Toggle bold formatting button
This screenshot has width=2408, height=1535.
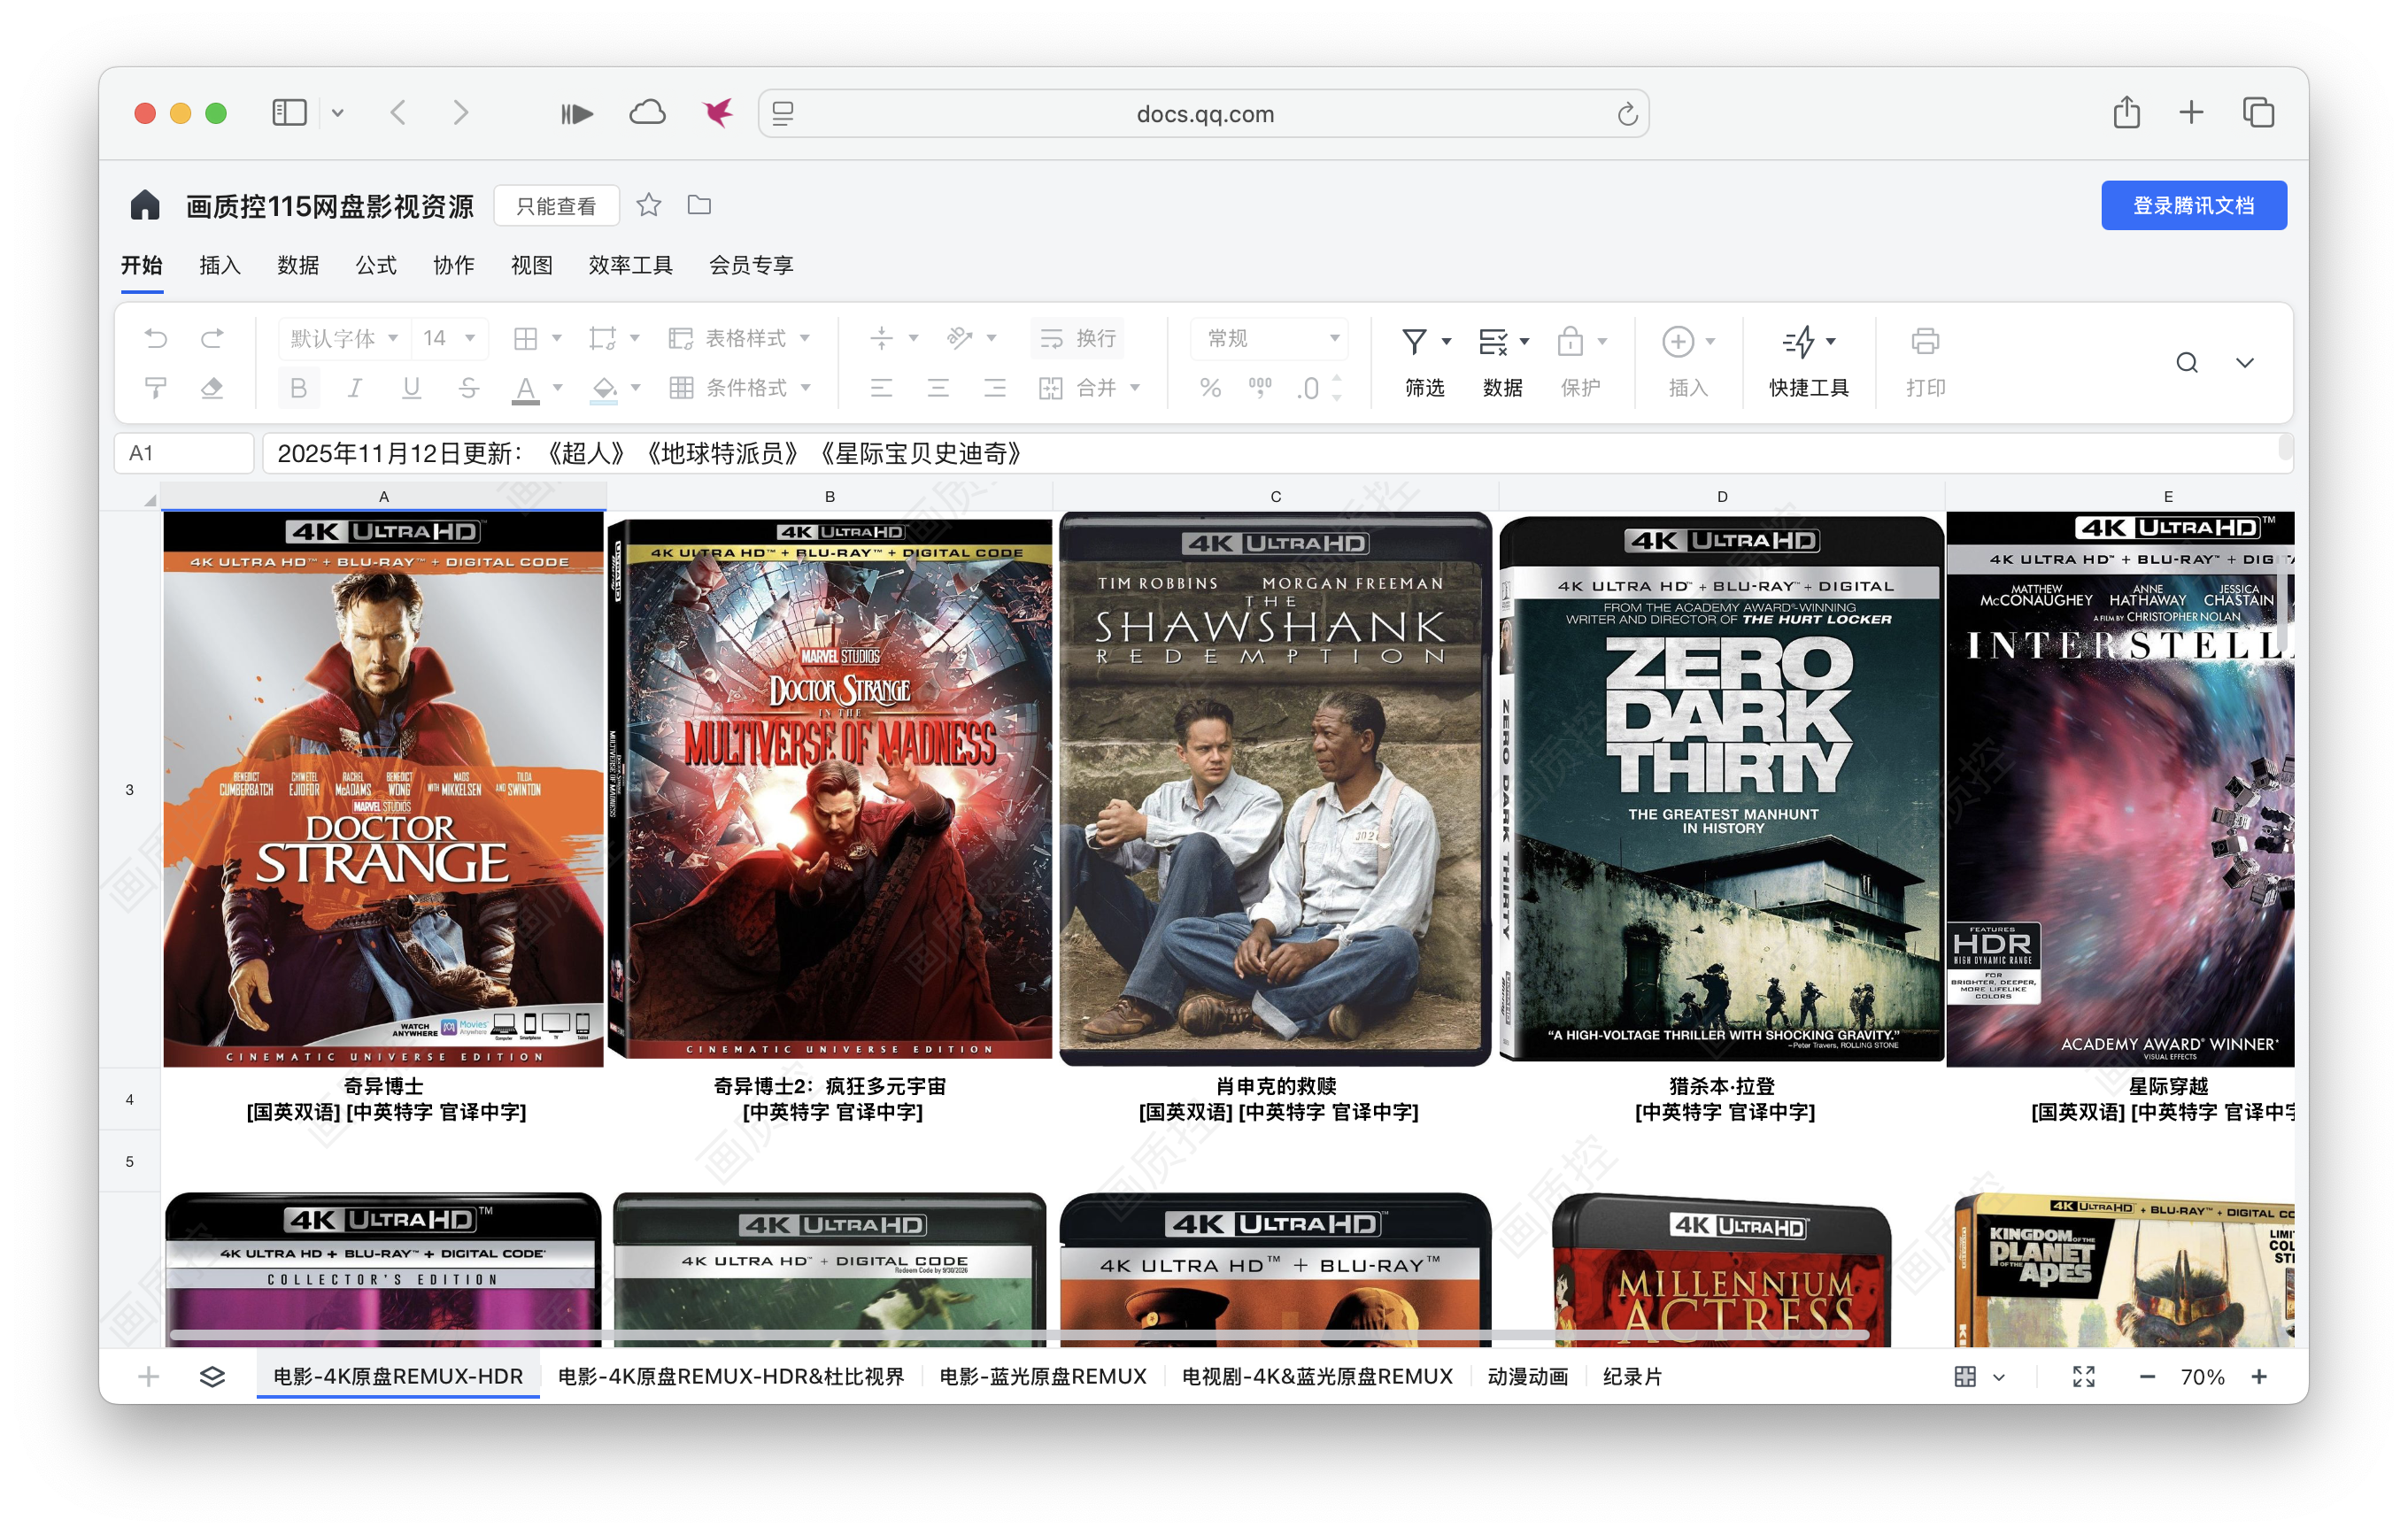tap(298, 388)
